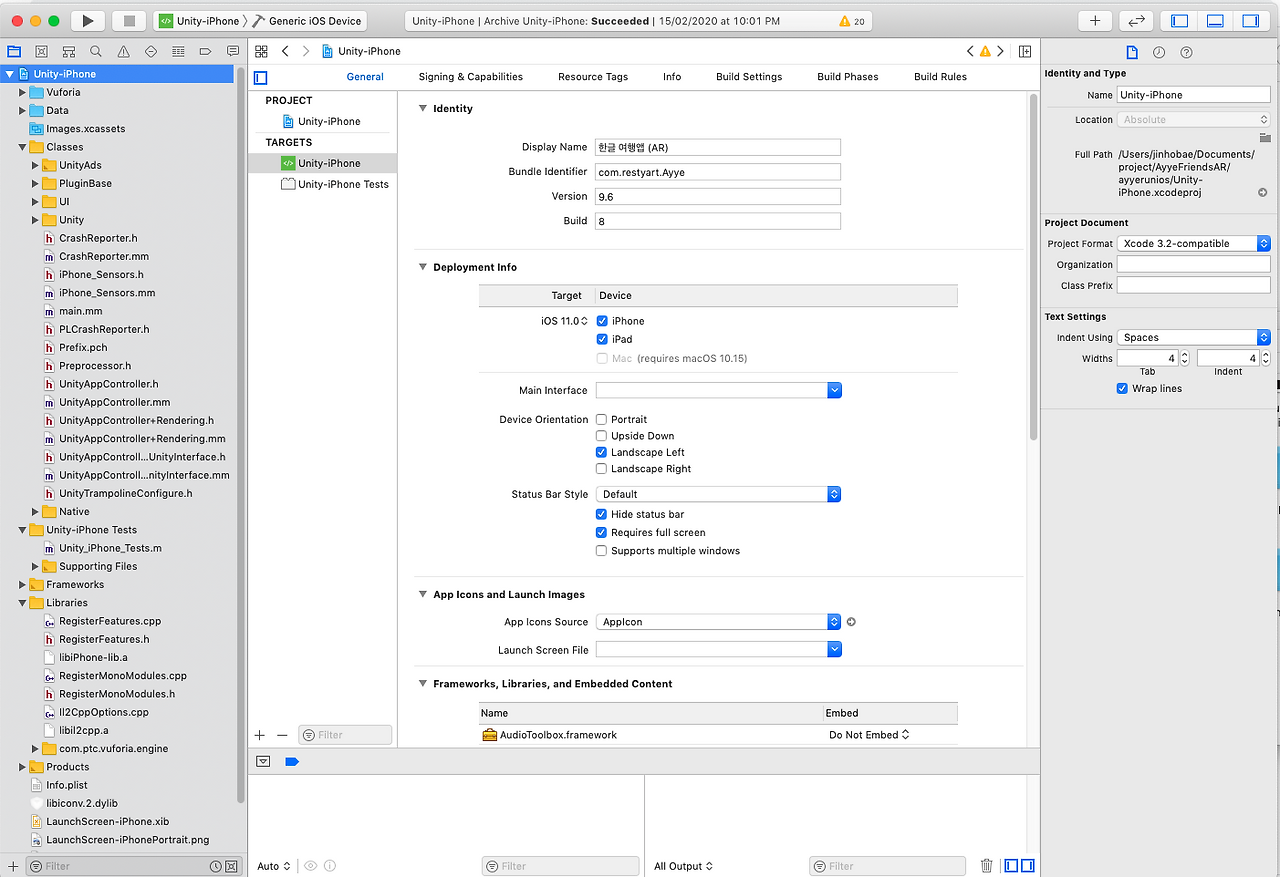Viewport: 1280px width, 877px height.
Task: Click the related items grid icon
Action: click(262, 51)
